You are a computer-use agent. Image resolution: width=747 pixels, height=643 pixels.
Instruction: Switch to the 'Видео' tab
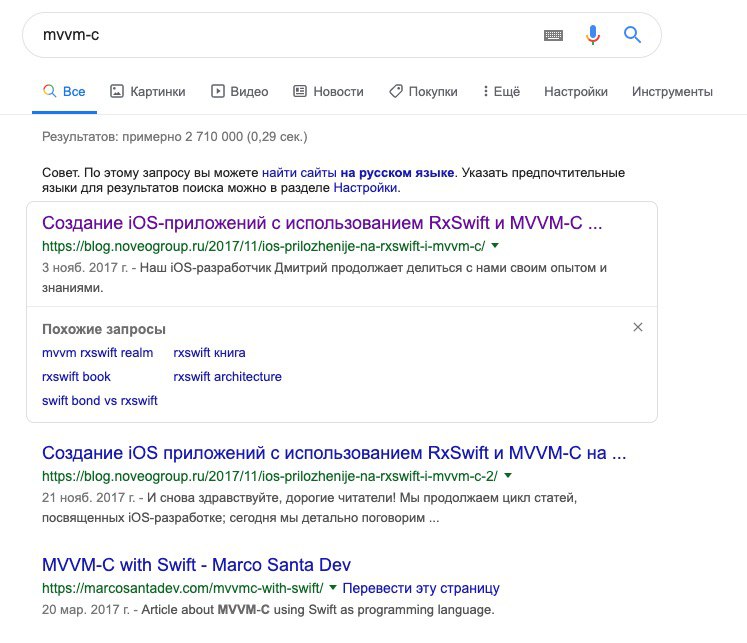click(240, 91)
